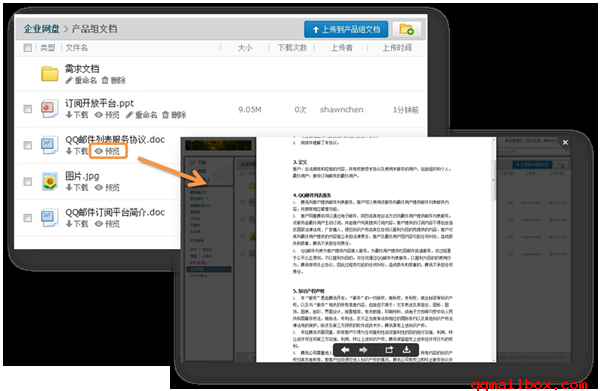
Task: Check the box for 订阅开放平台.ppt
Action: 28,109
